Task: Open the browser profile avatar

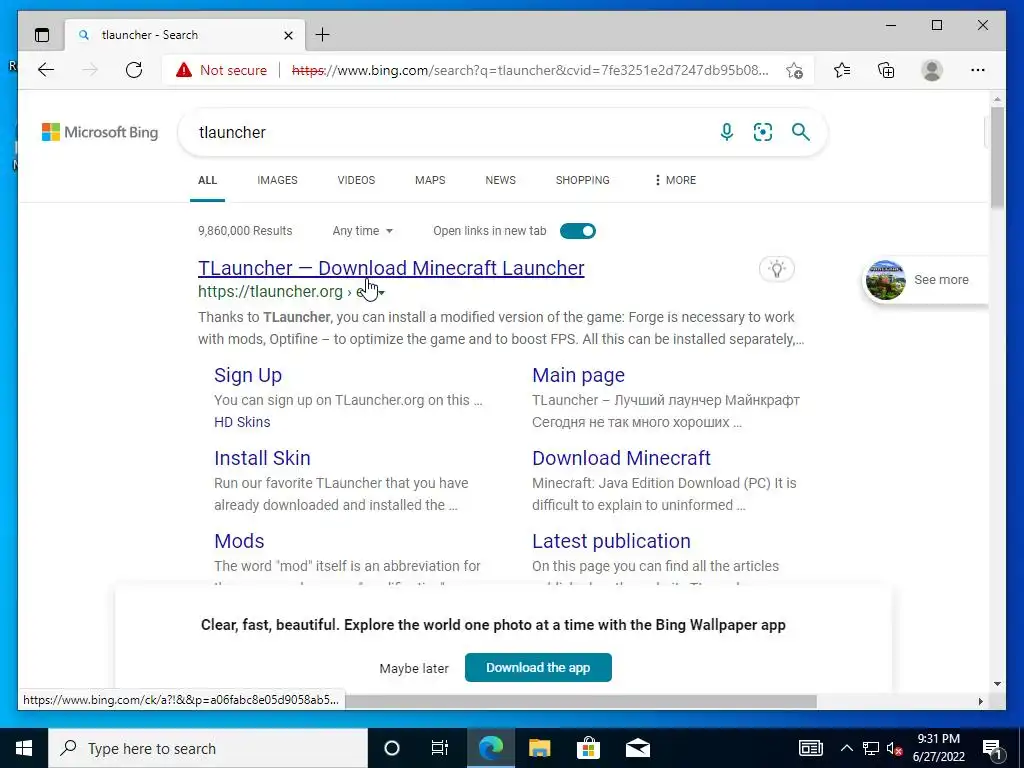Action: point(932,70)
